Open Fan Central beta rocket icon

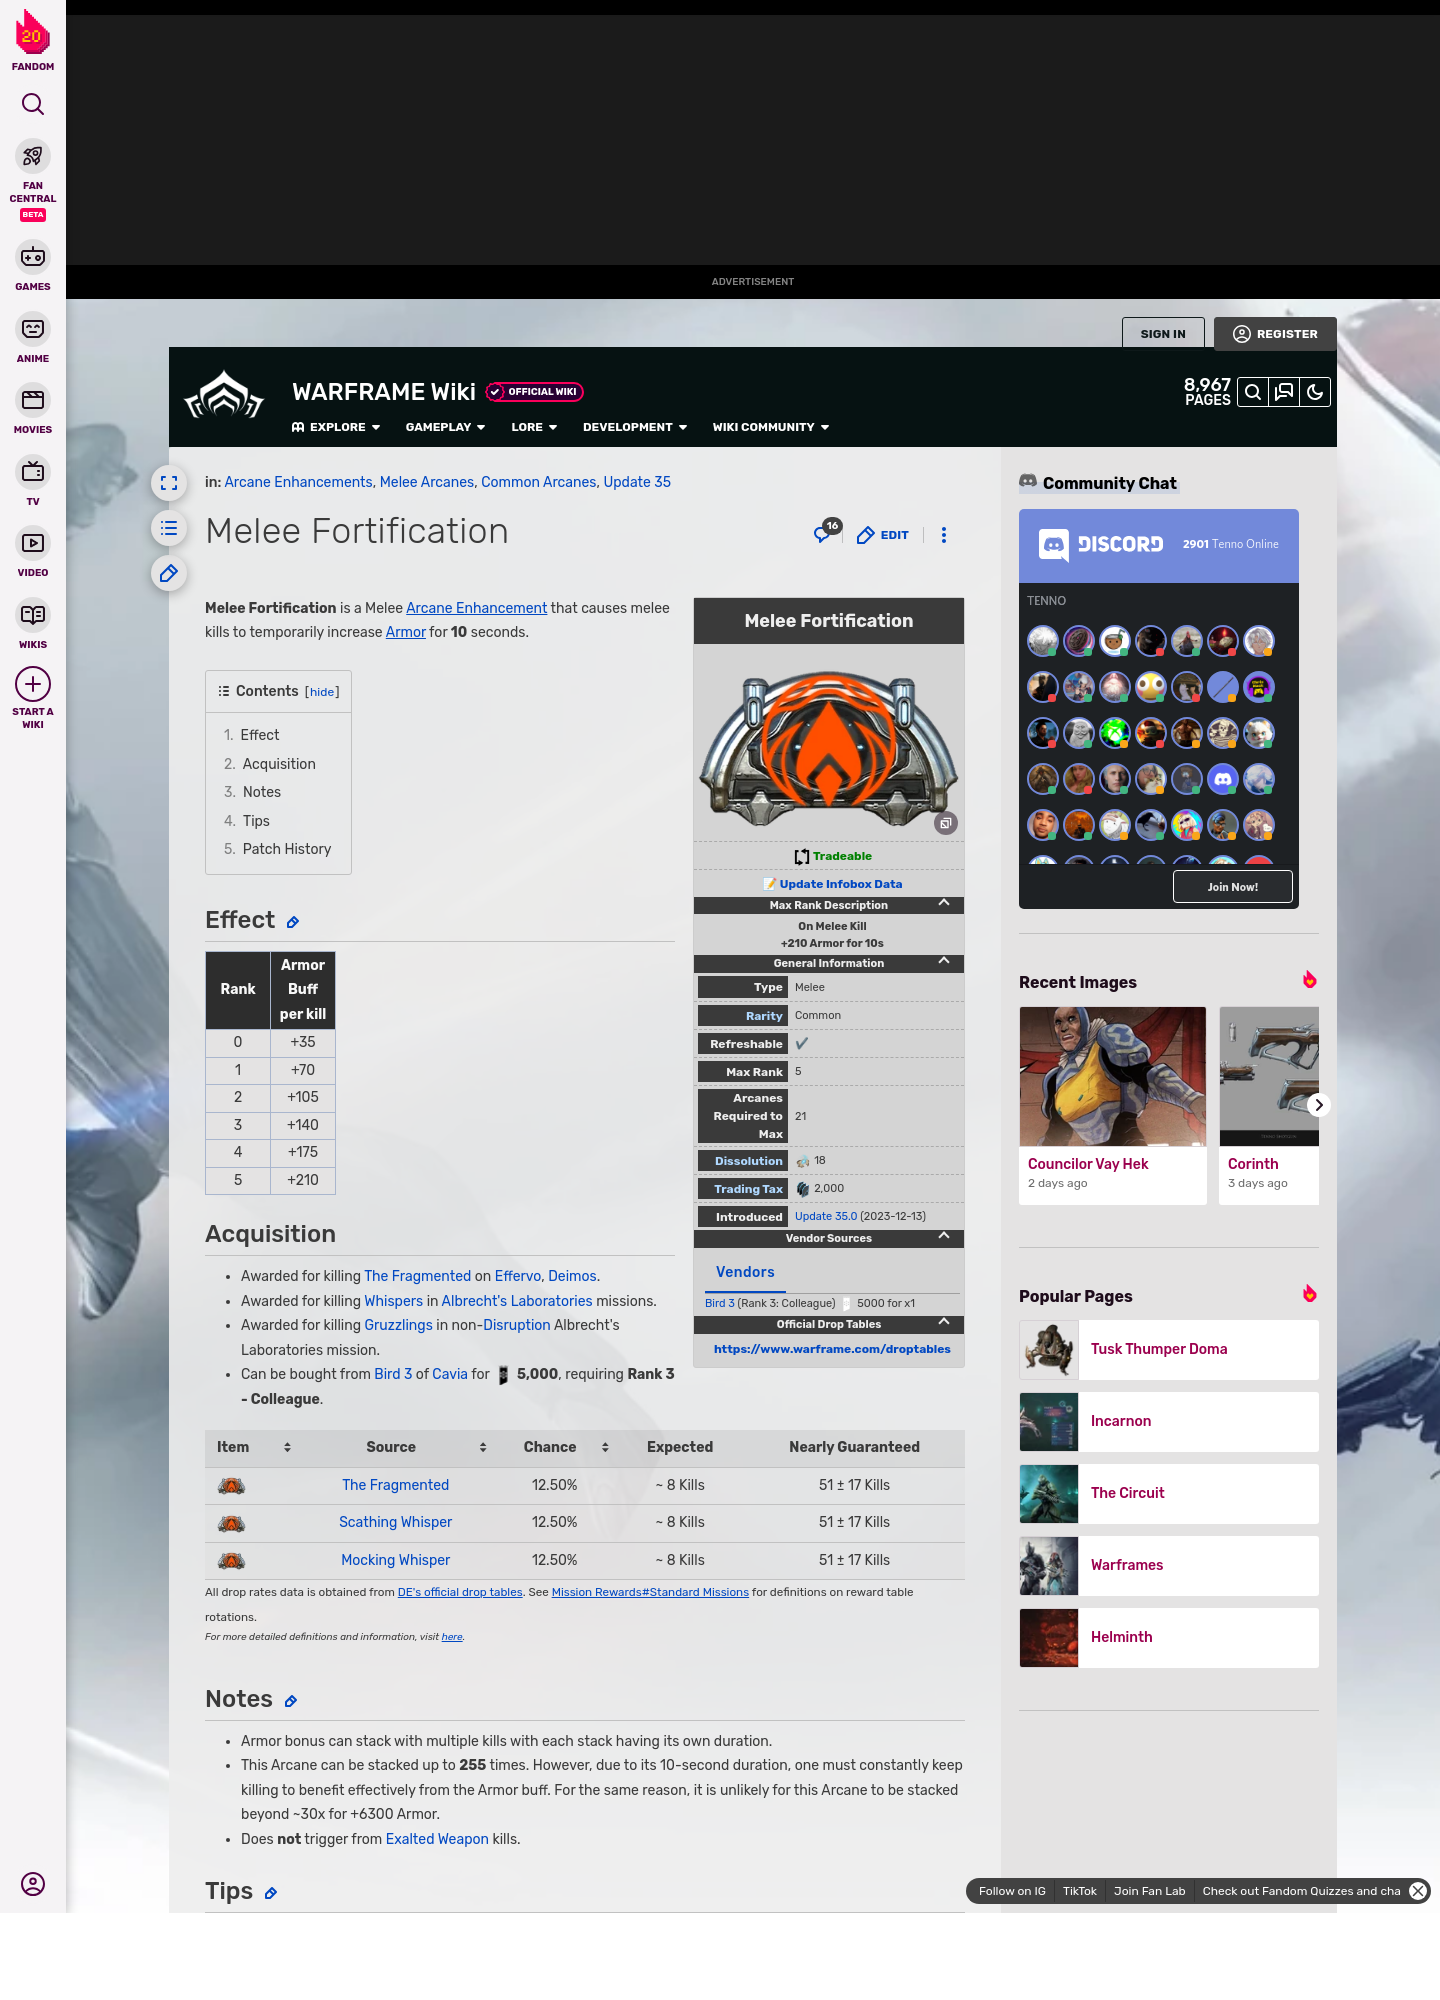coord(33,157)
